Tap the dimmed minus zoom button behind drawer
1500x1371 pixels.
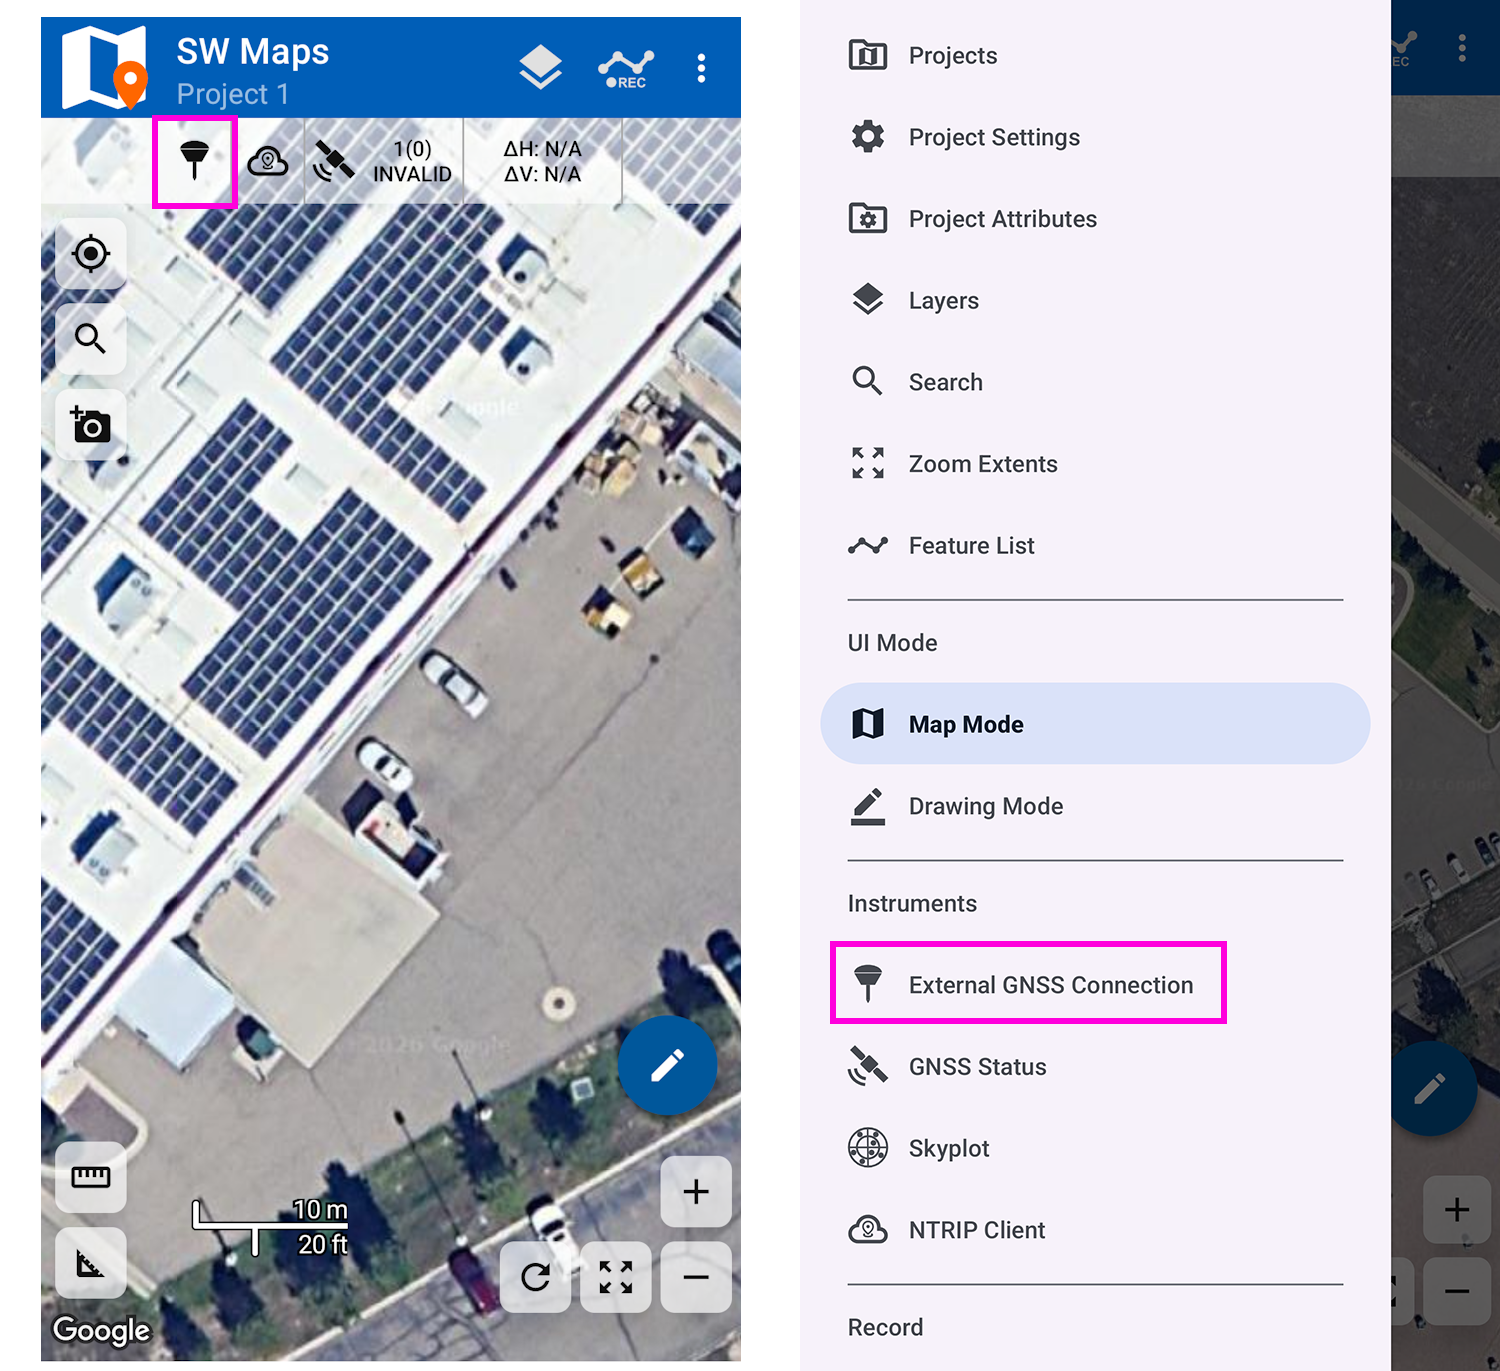(1457, 1291)
